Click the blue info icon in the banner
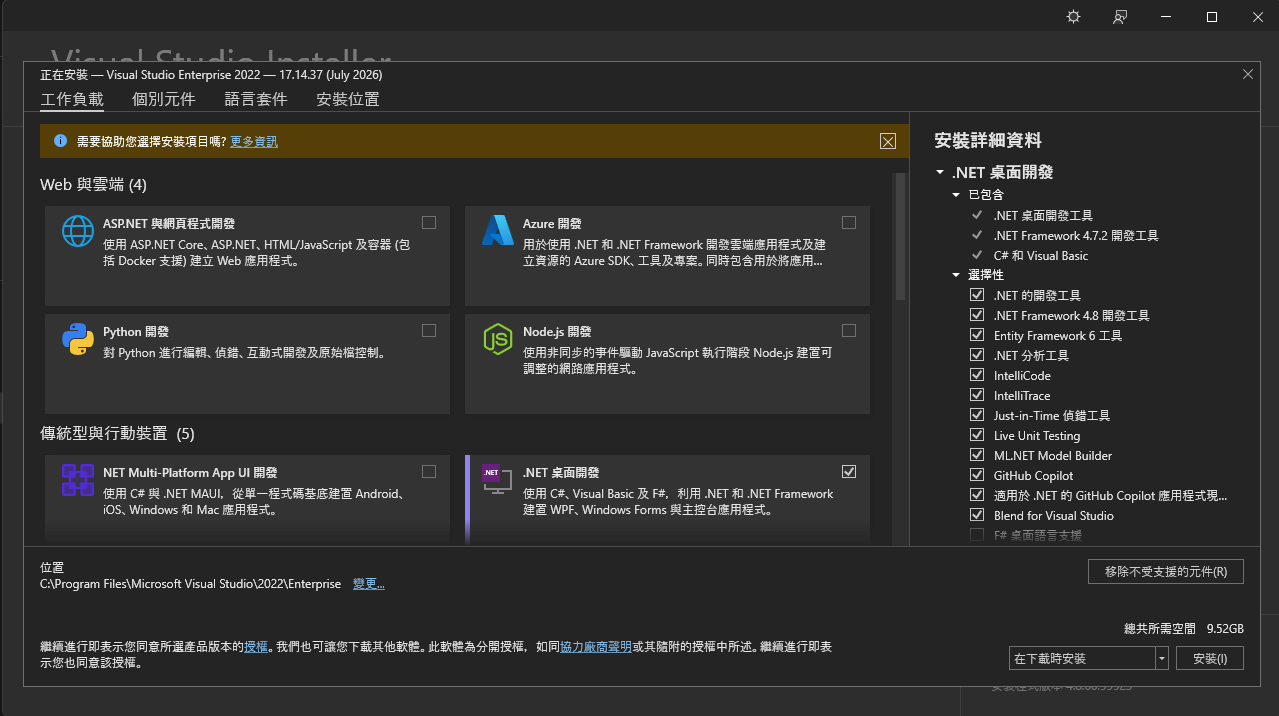1279x716 pixels. pos(60,142)
